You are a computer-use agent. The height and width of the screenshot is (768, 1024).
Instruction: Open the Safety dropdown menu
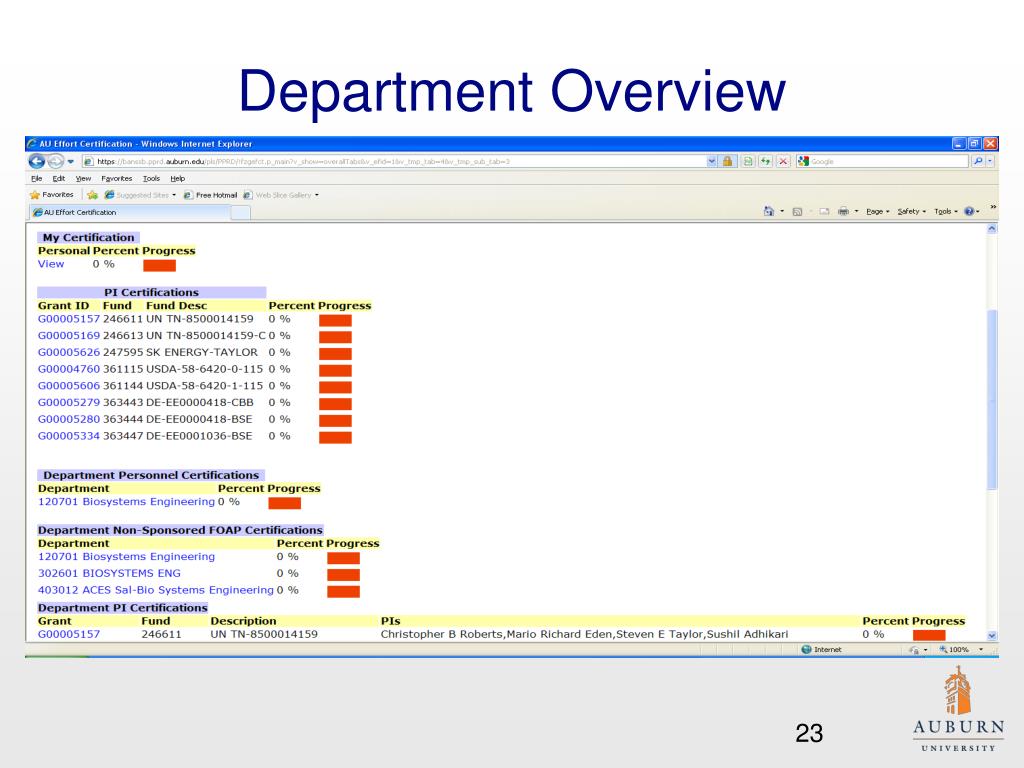pyautogui.click(x=911, y=211)
